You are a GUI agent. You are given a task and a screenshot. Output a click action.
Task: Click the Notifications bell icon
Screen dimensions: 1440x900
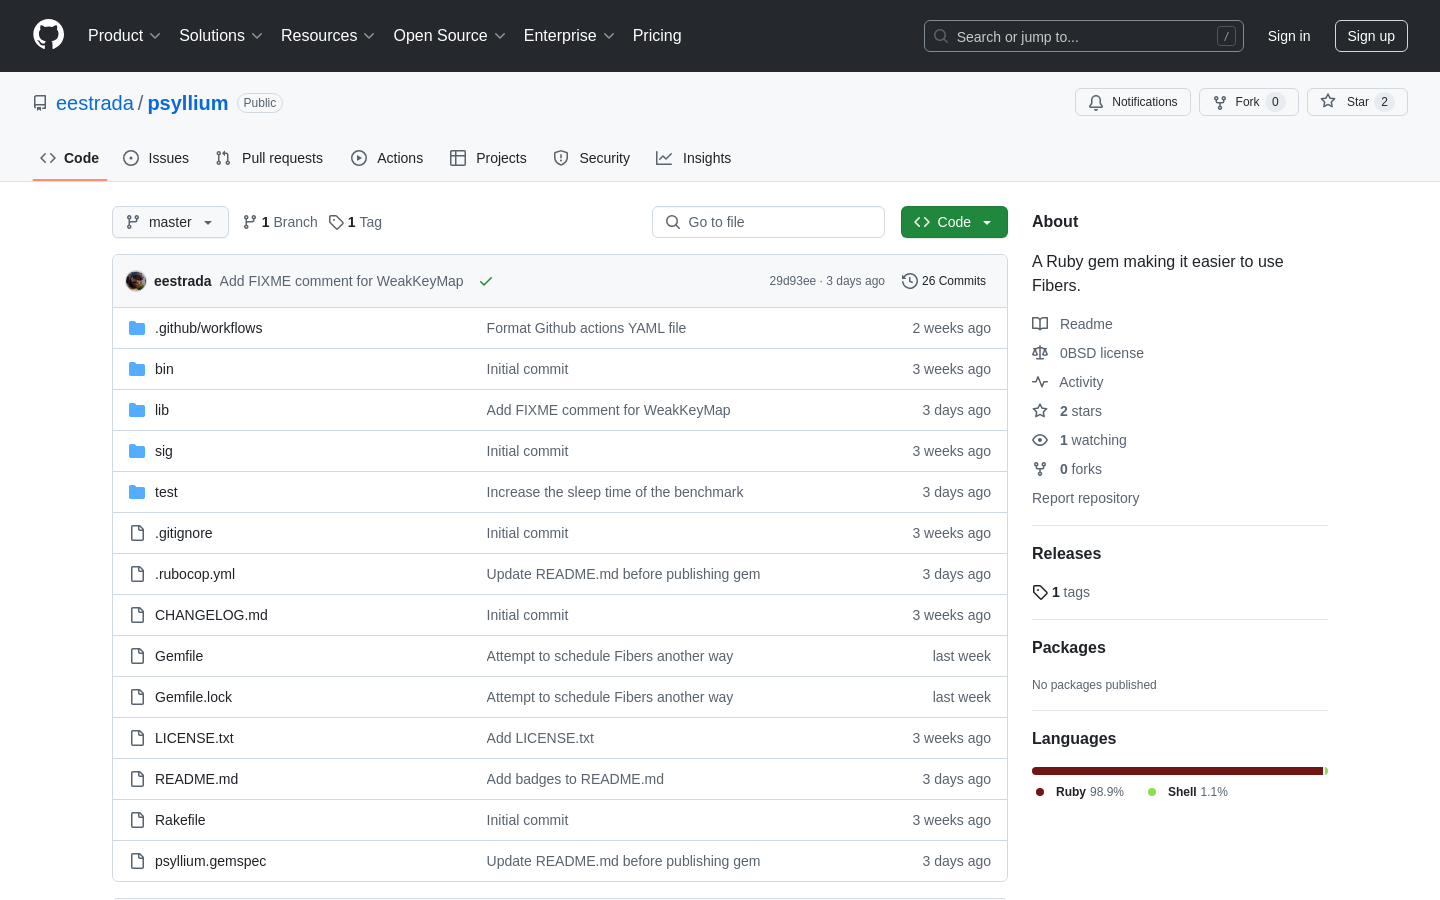1096,102
